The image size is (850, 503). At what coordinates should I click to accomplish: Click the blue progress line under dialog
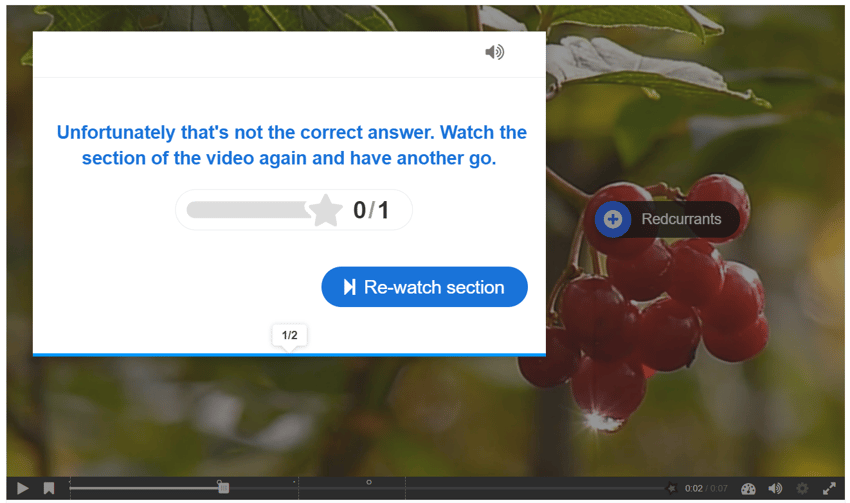tap(289, 355)
